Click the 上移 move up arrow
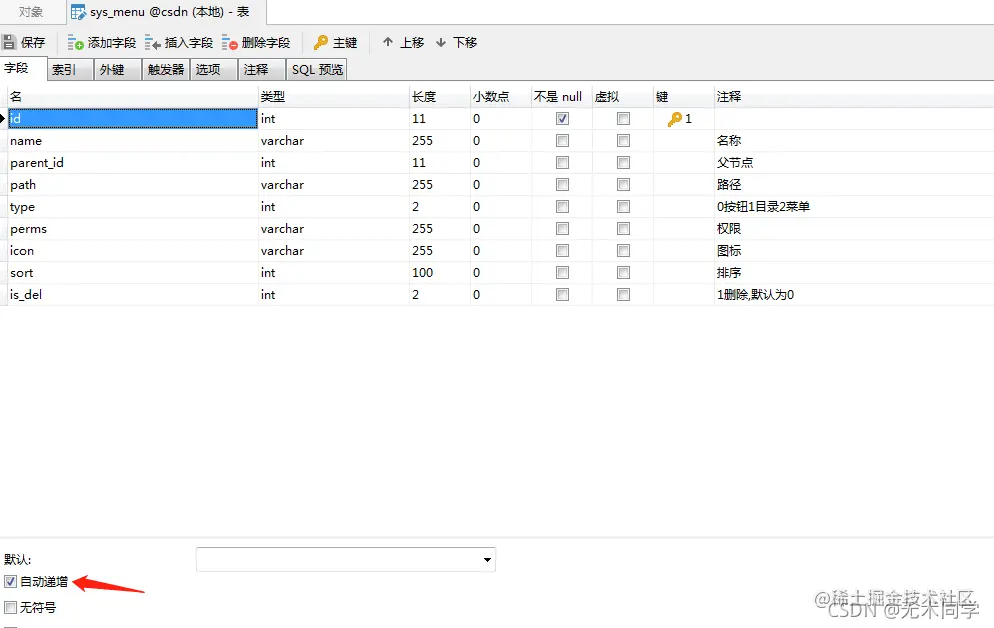 pyautogui.click(x=388, y=42)
